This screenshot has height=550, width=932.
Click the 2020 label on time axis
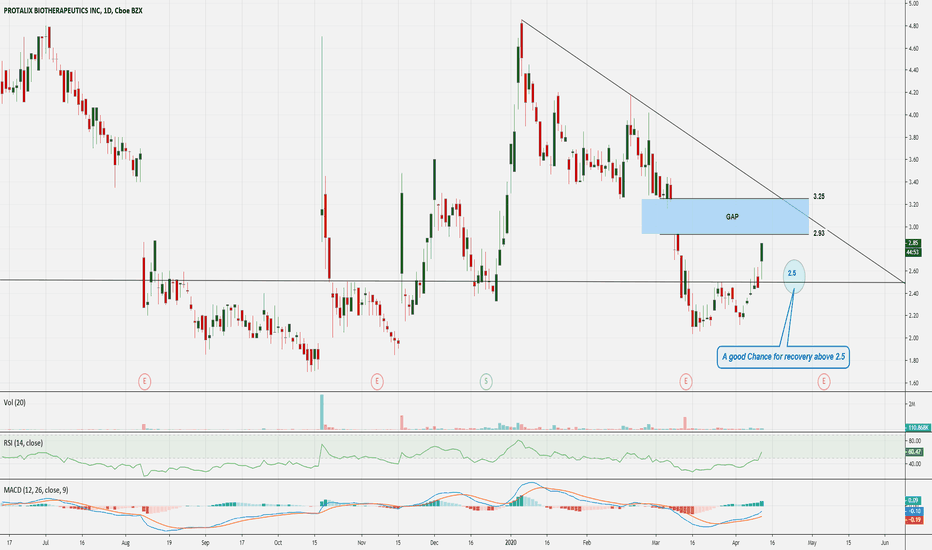[x=511, y=543]
